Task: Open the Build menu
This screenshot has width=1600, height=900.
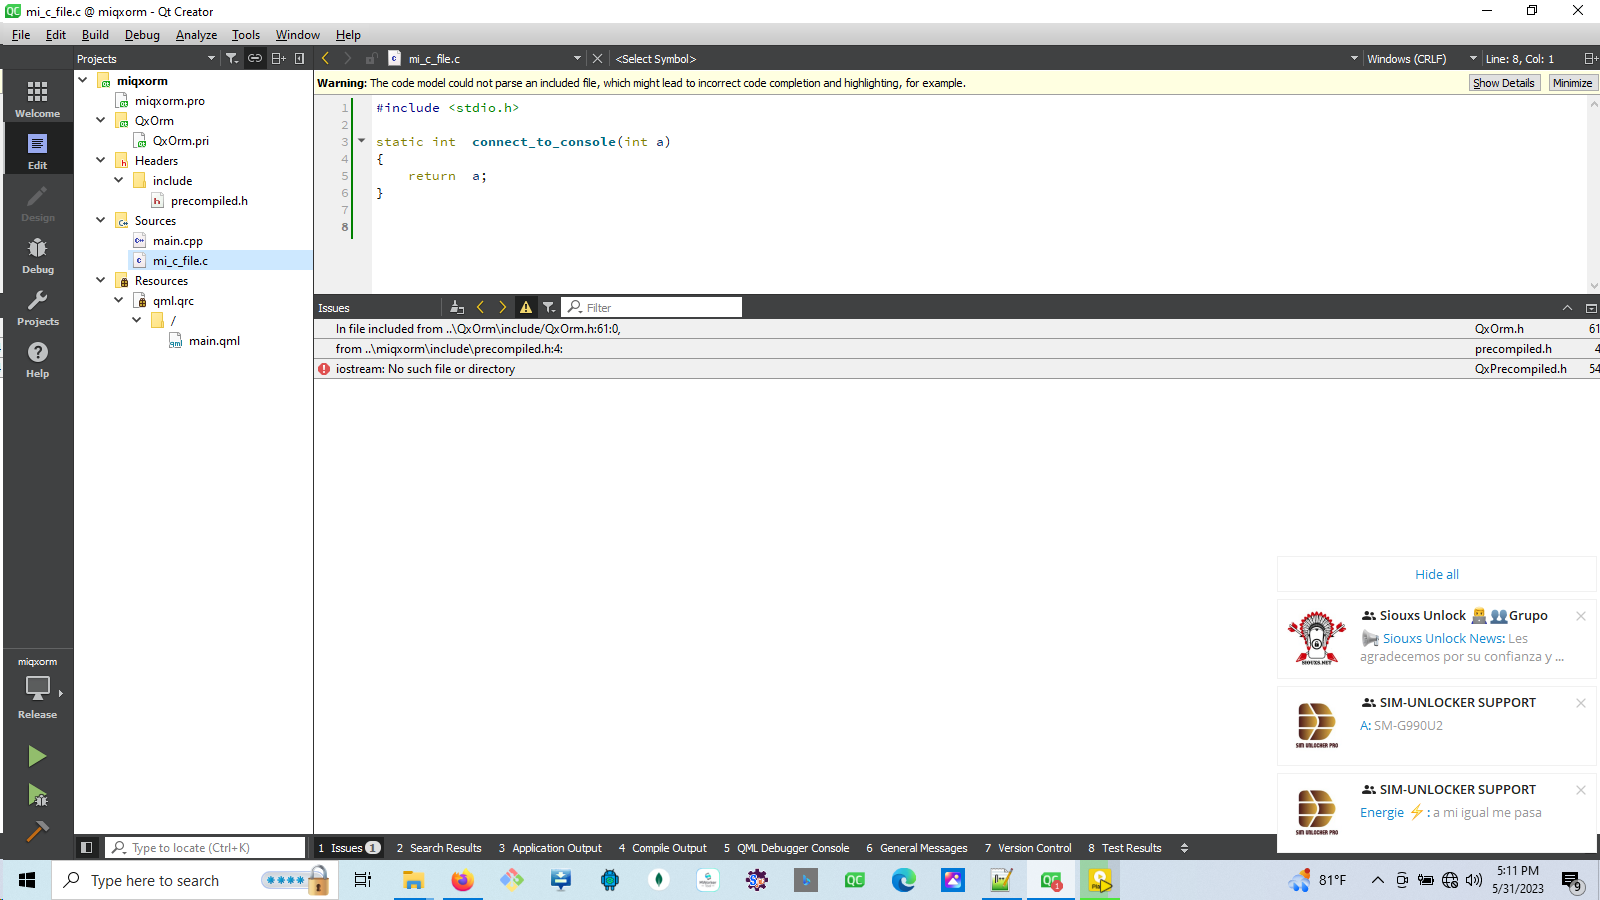Action: [95, 35]
